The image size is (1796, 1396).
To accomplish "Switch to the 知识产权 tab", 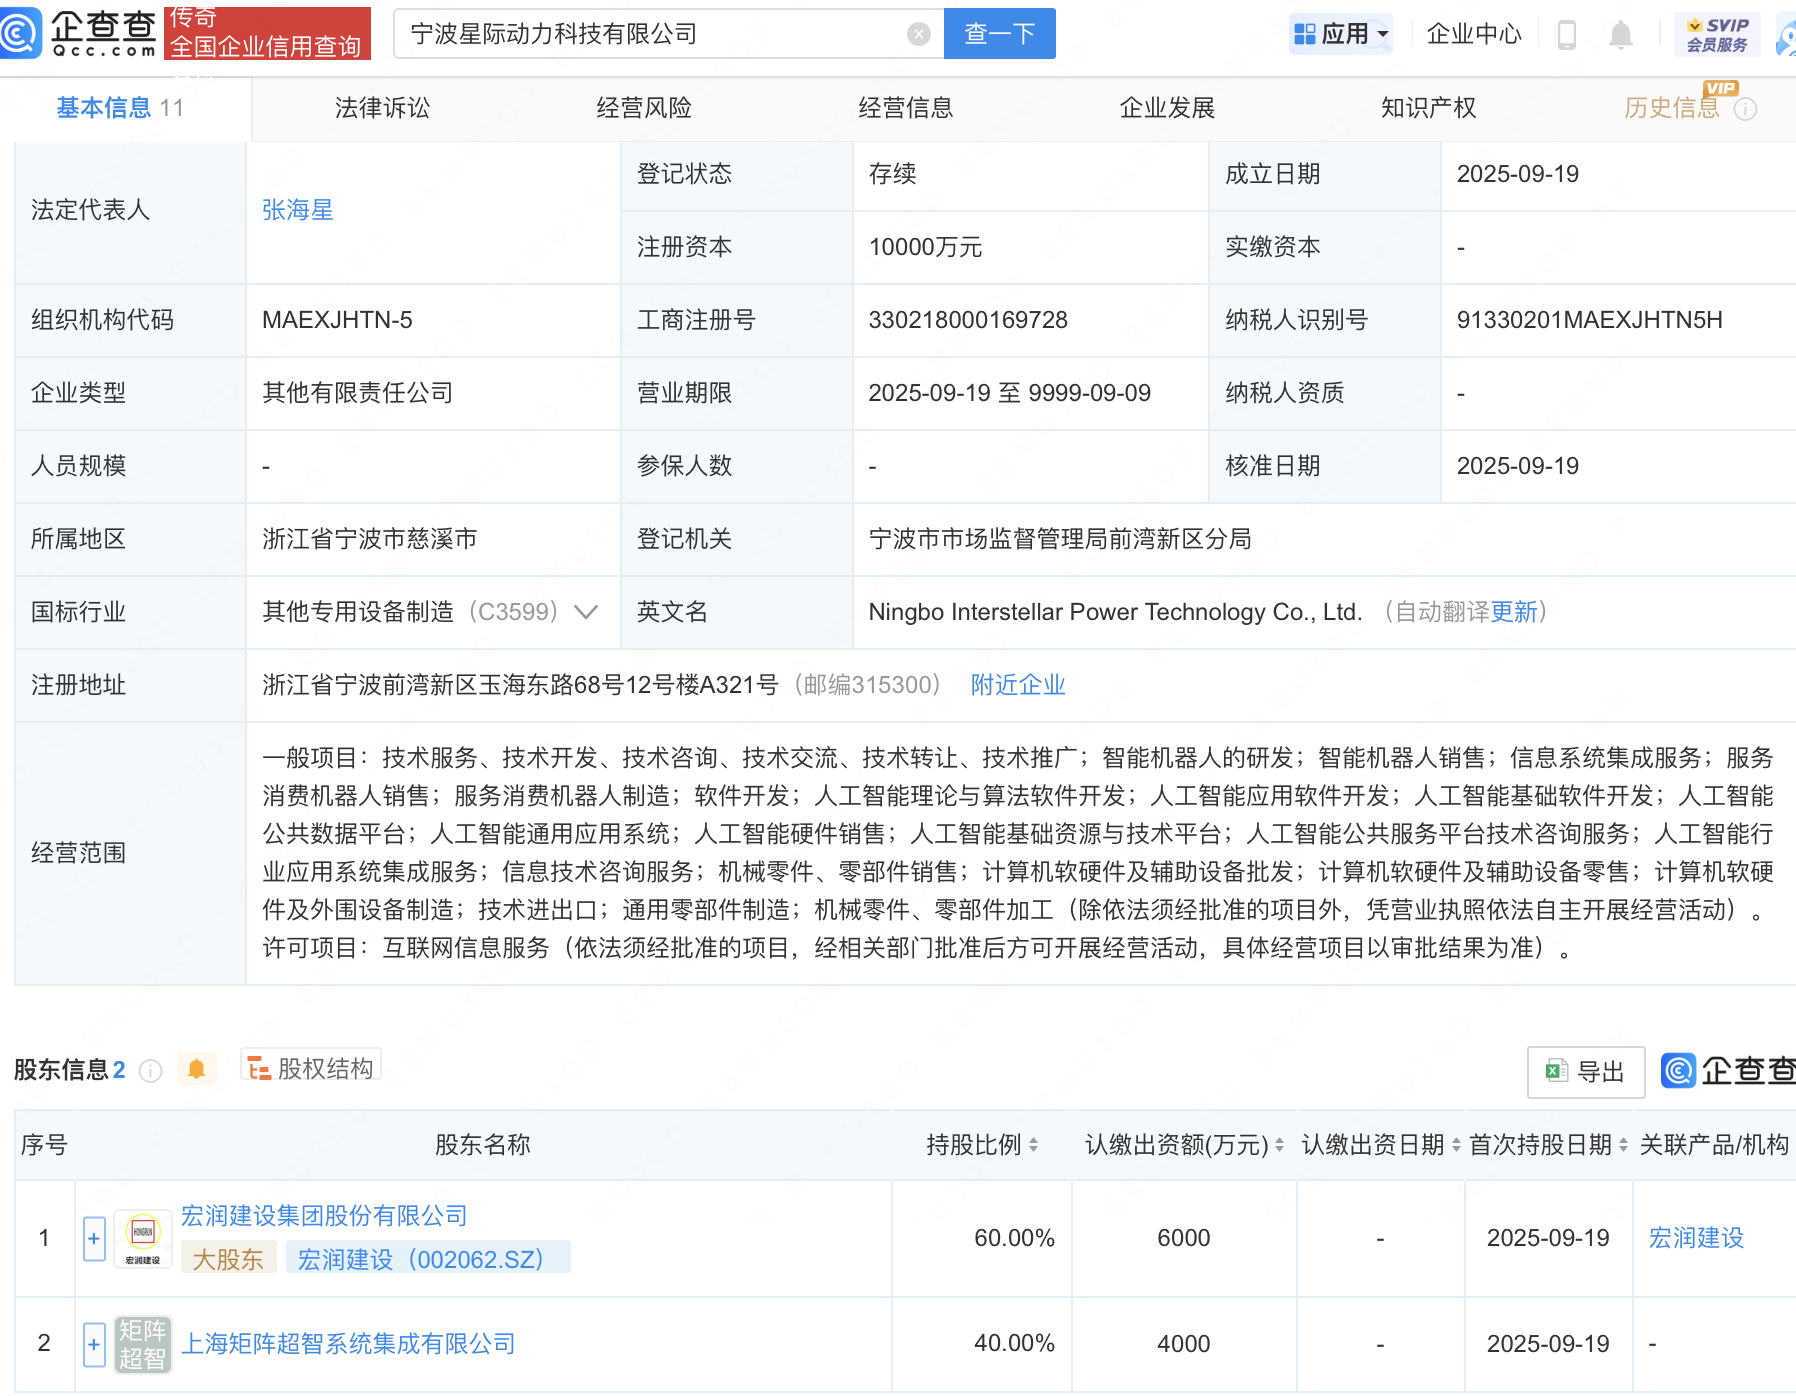I will pos(1427,108).
